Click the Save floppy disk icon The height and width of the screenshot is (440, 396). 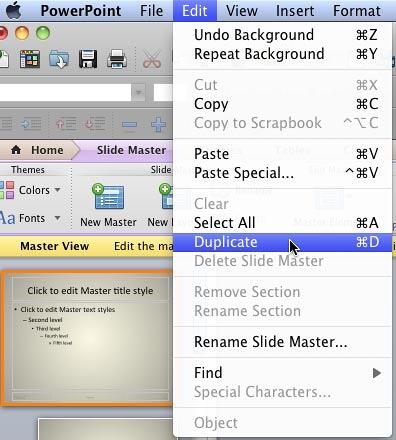(88, 59)
